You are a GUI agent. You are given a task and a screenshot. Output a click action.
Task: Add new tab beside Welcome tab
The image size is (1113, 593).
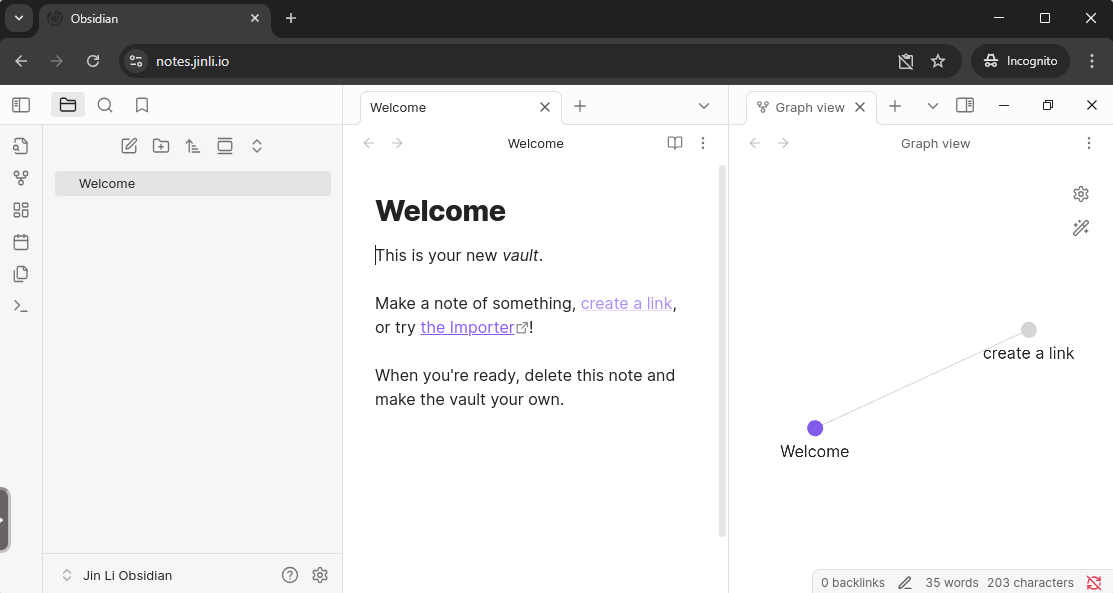[580, 106]
